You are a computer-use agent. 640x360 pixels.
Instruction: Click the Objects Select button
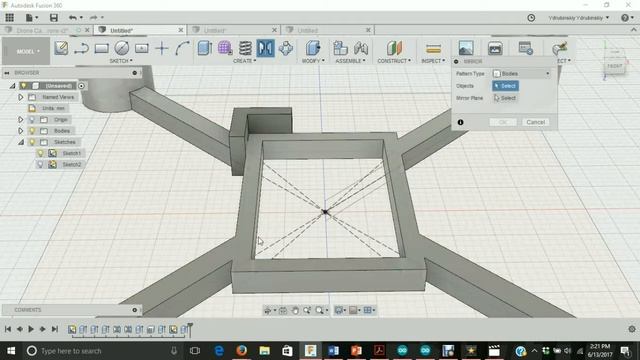506,86
